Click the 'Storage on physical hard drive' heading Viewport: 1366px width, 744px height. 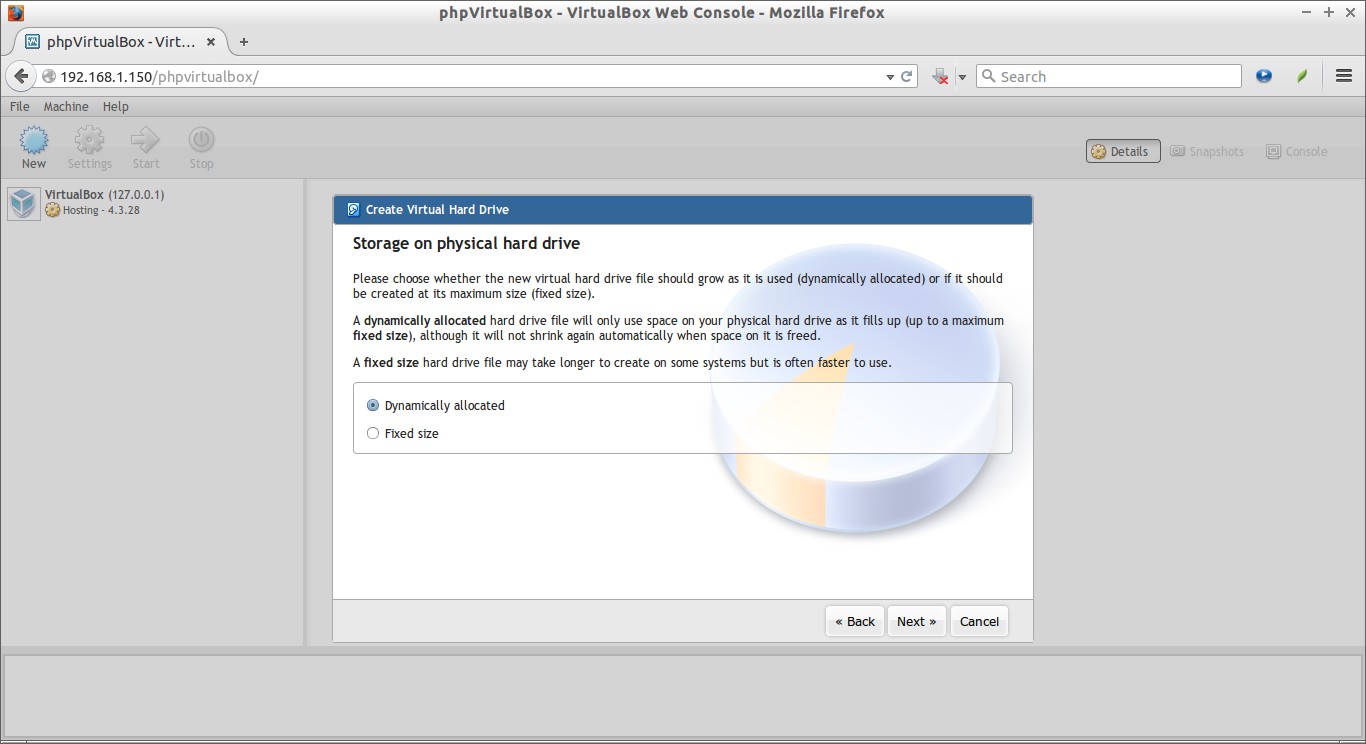[x=466, y=243]
